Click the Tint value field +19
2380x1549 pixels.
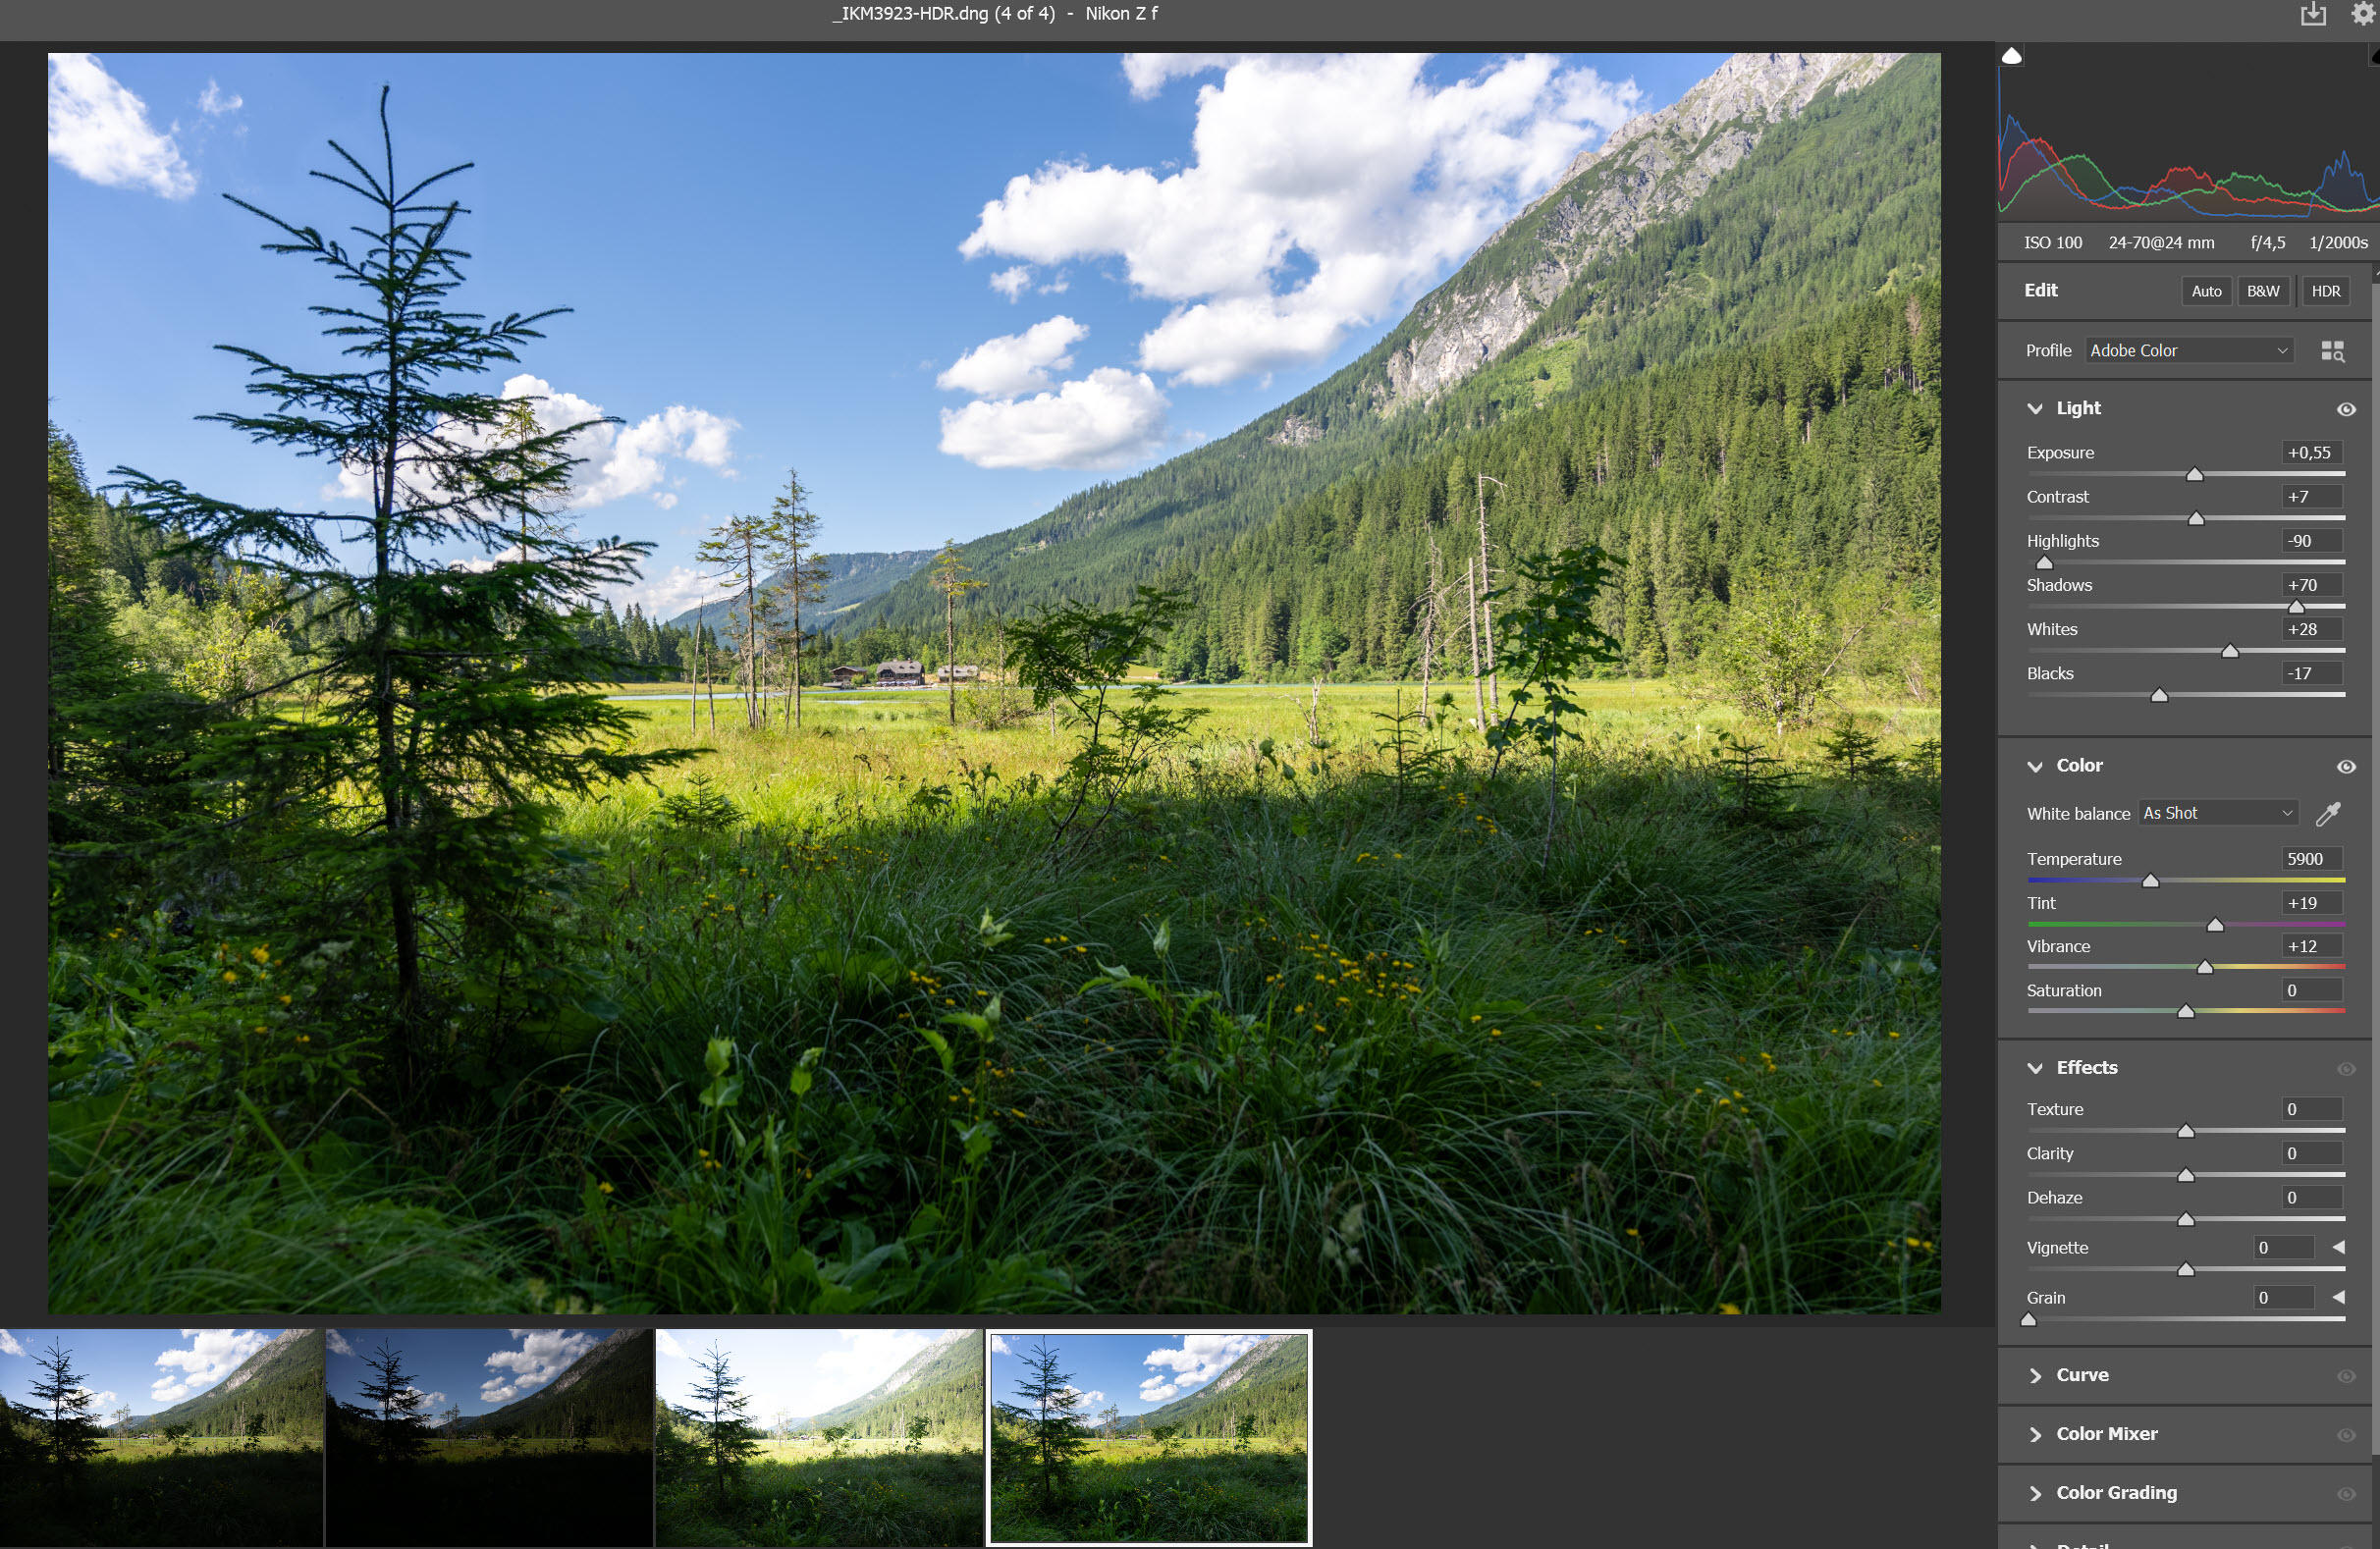click(2313, 903)
